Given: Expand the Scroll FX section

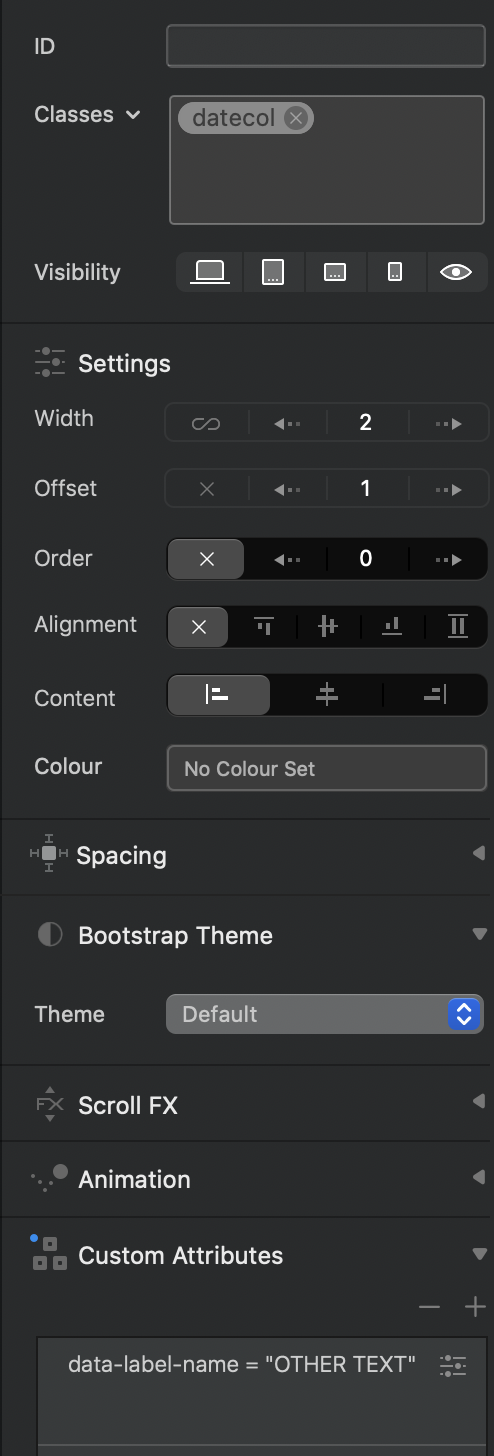Looking at the screenshot, I should click(479, 1102).
